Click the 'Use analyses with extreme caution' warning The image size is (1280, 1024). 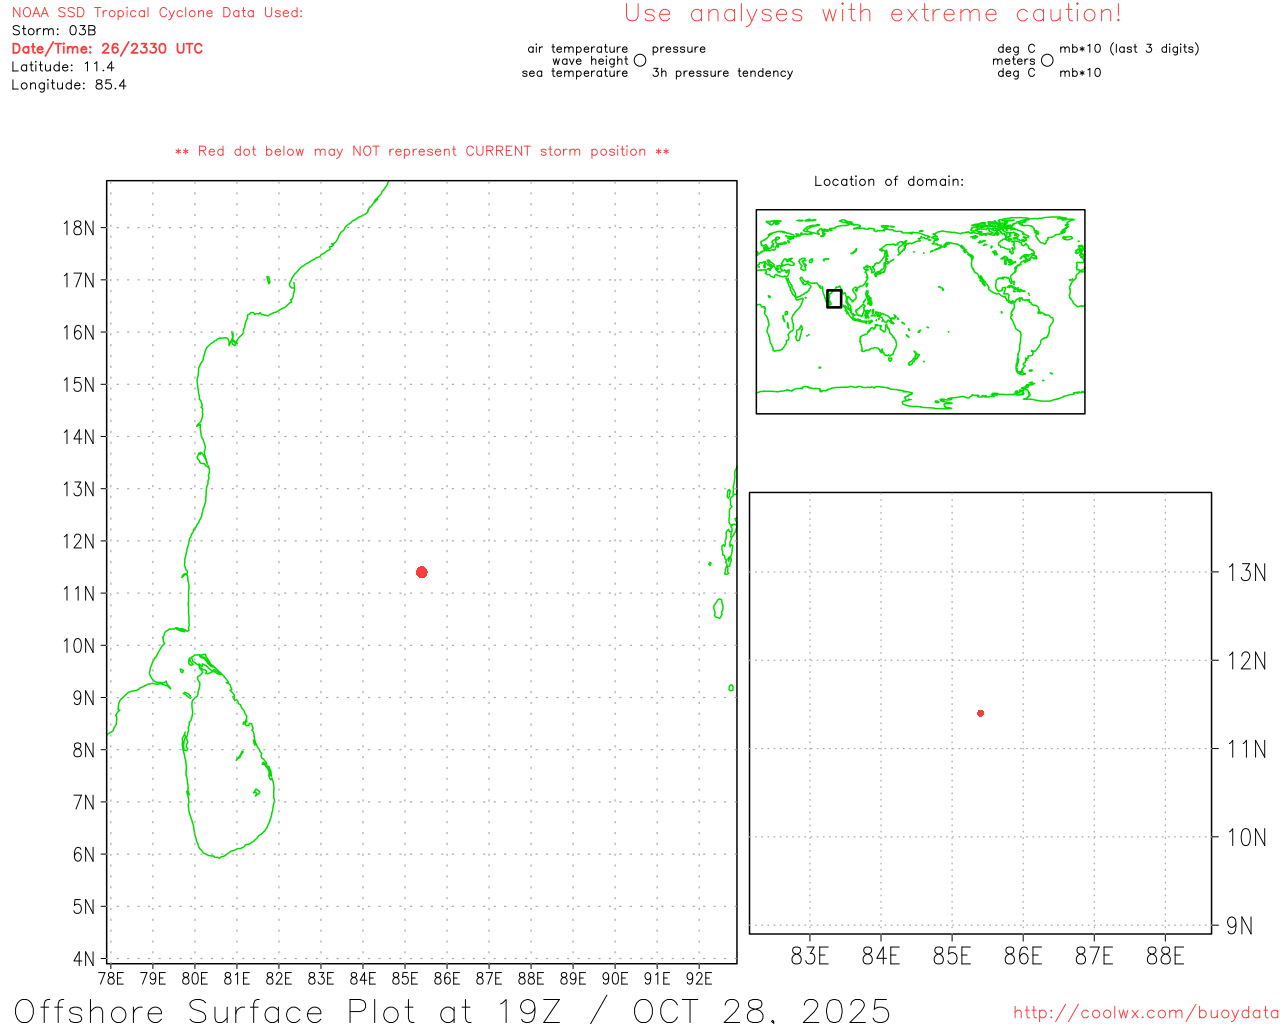point(872,14)
